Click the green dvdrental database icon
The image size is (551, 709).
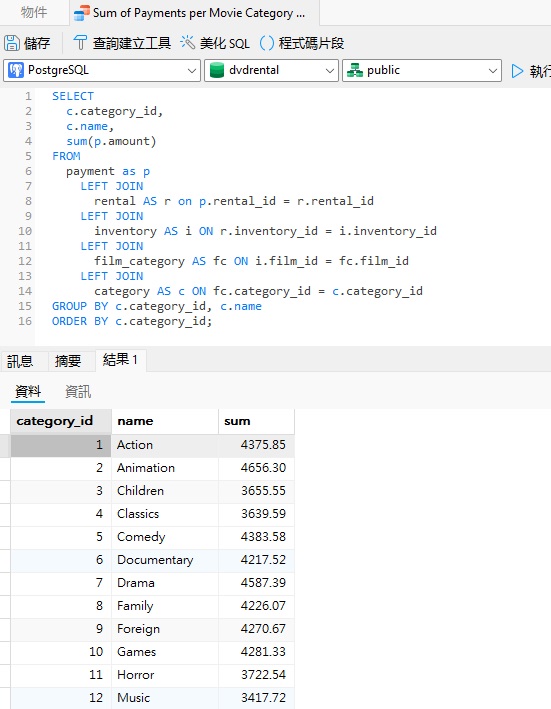(x=217, y=71)
